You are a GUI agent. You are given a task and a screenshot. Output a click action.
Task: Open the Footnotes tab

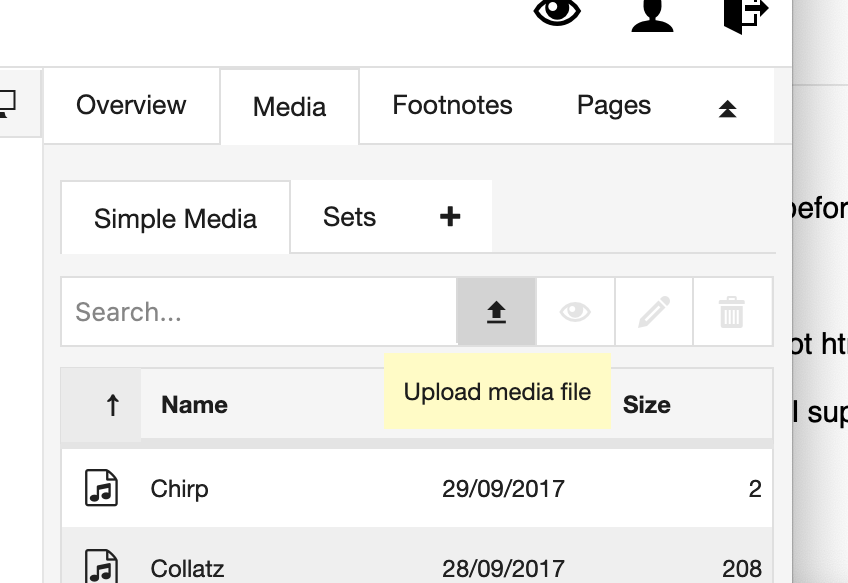click(452, 106)
